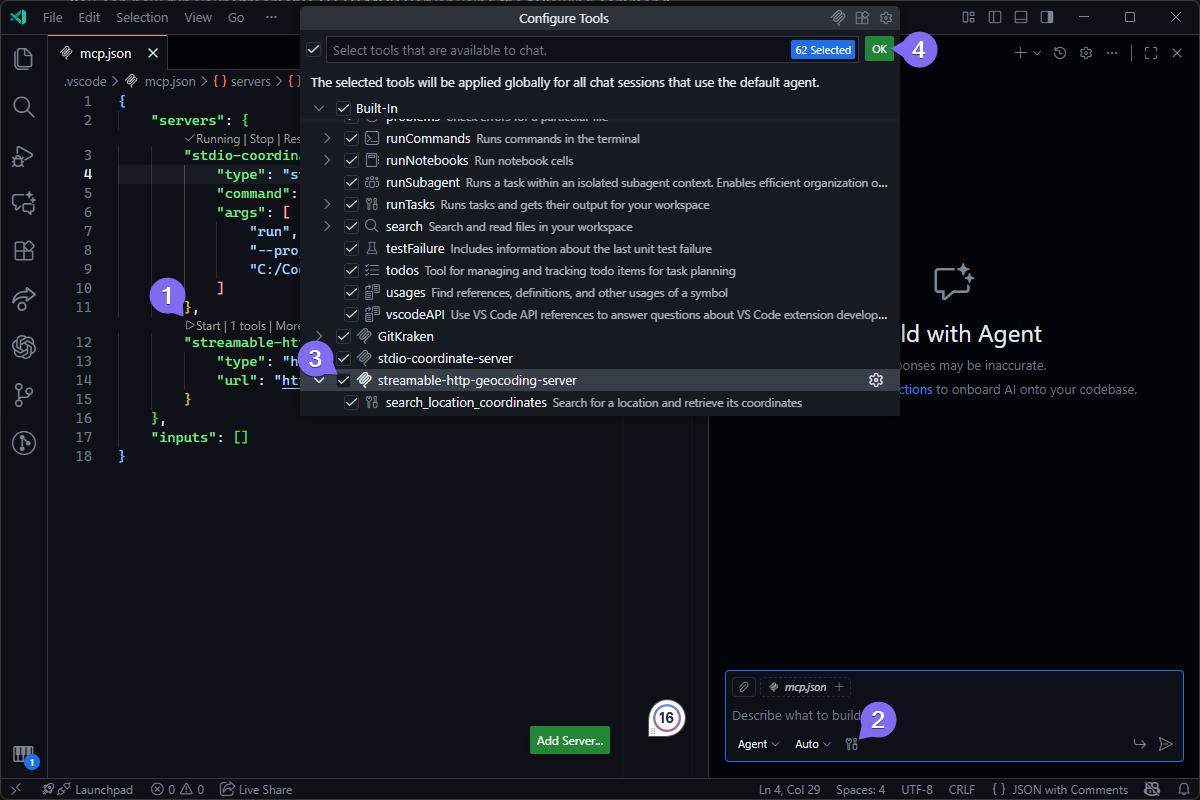Open the Selection menu in the menu bar
Screen dimensions: 1200x800
click(142, 17)
